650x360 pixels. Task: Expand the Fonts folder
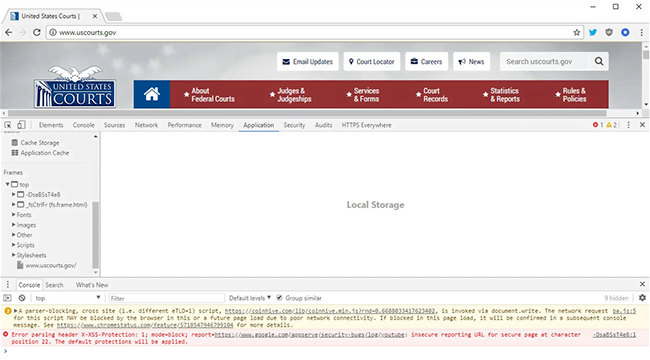tap(13, 214)
